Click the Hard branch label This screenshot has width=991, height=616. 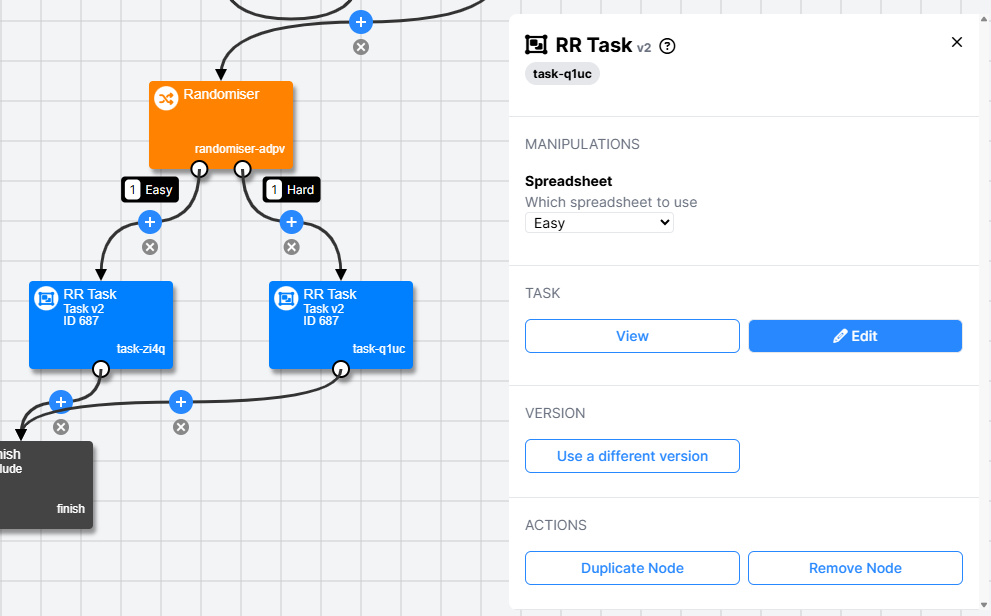click(291, 190)
